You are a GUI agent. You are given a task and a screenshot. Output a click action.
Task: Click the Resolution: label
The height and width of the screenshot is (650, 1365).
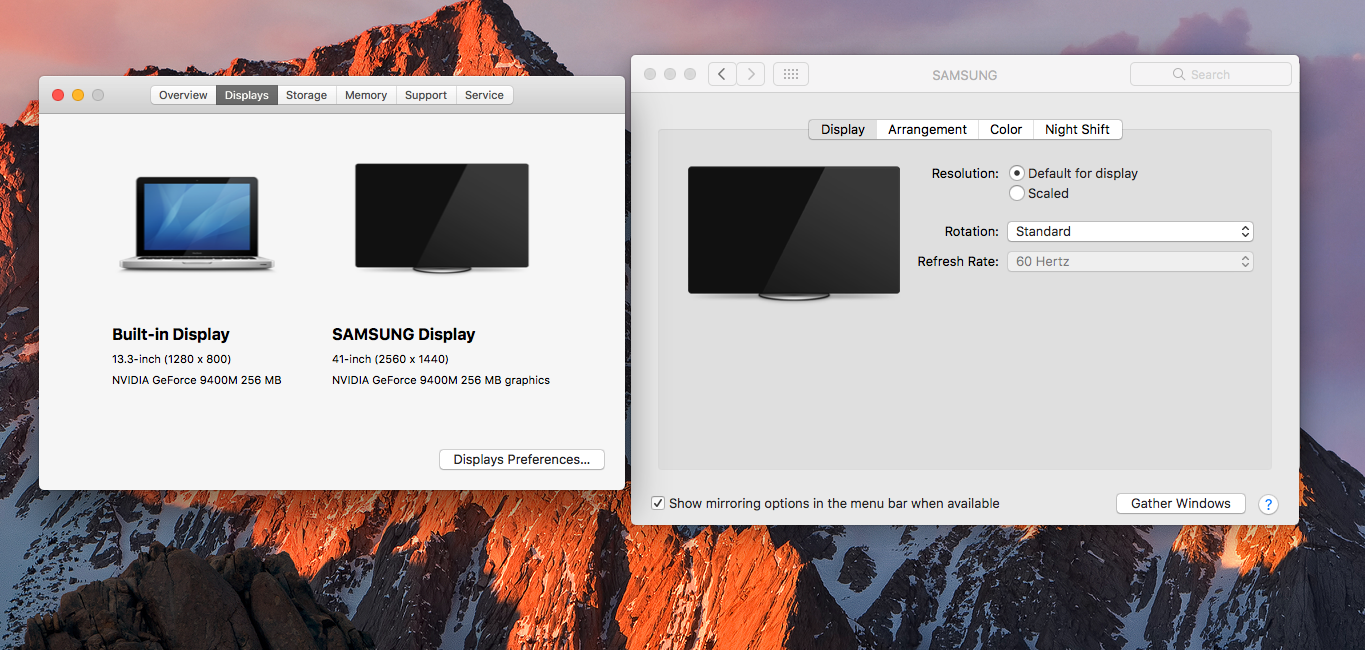[x=965, y=173]
